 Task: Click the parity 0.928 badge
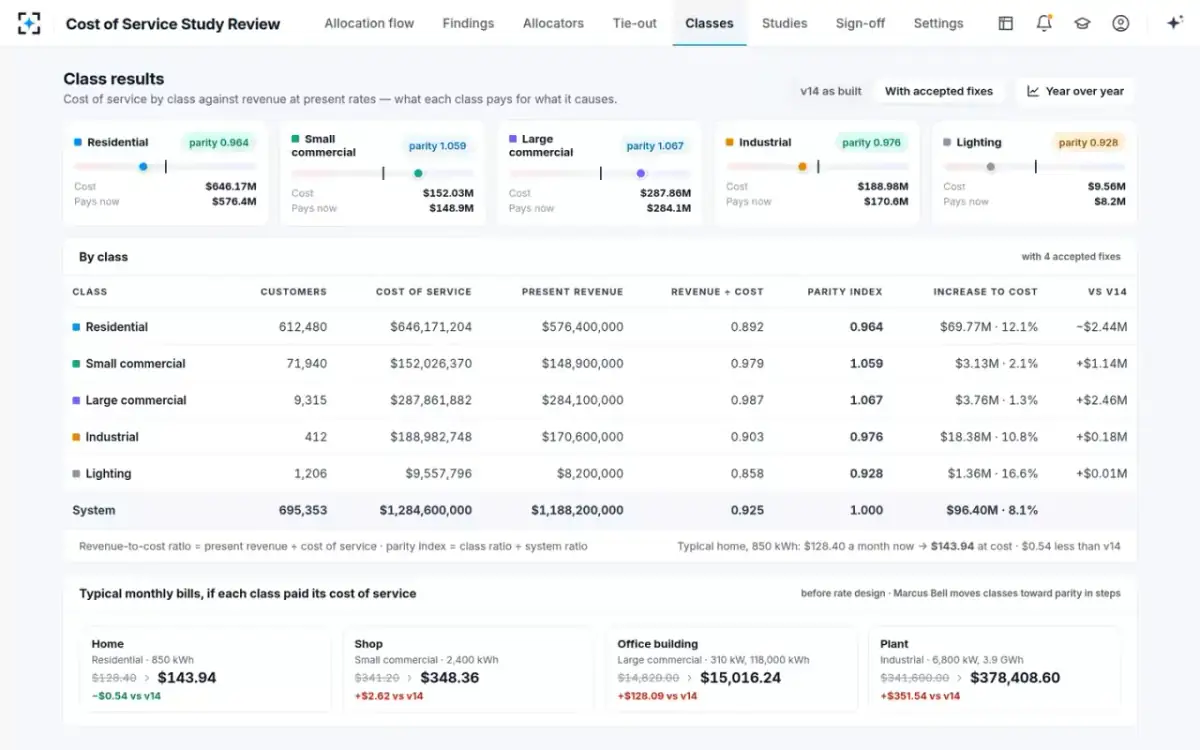1088,142
